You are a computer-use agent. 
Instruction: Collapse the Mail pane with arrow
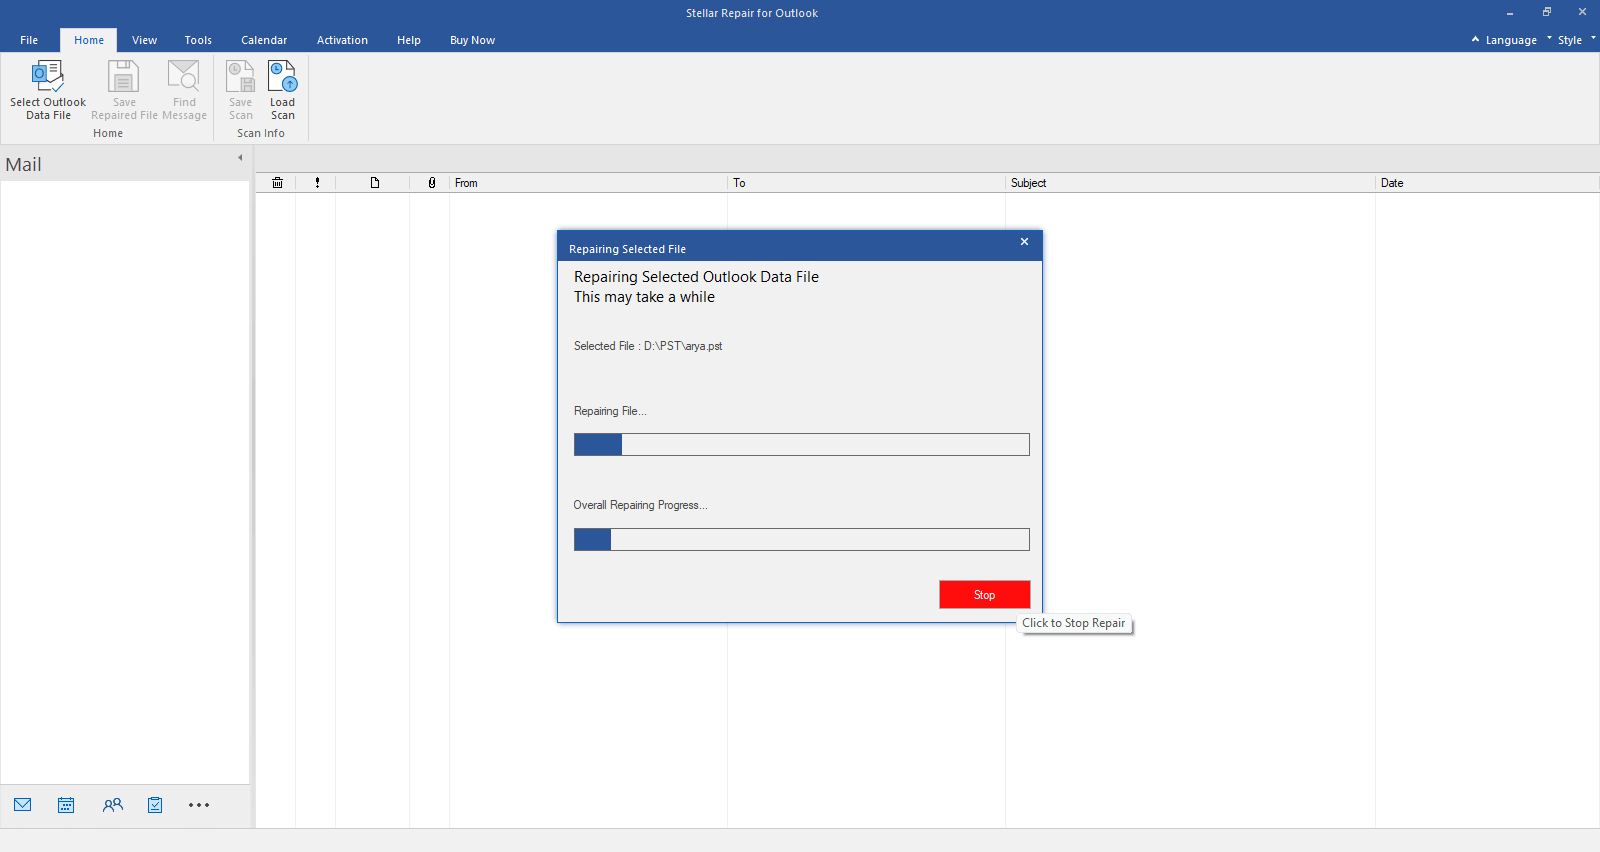click(240, 158)
